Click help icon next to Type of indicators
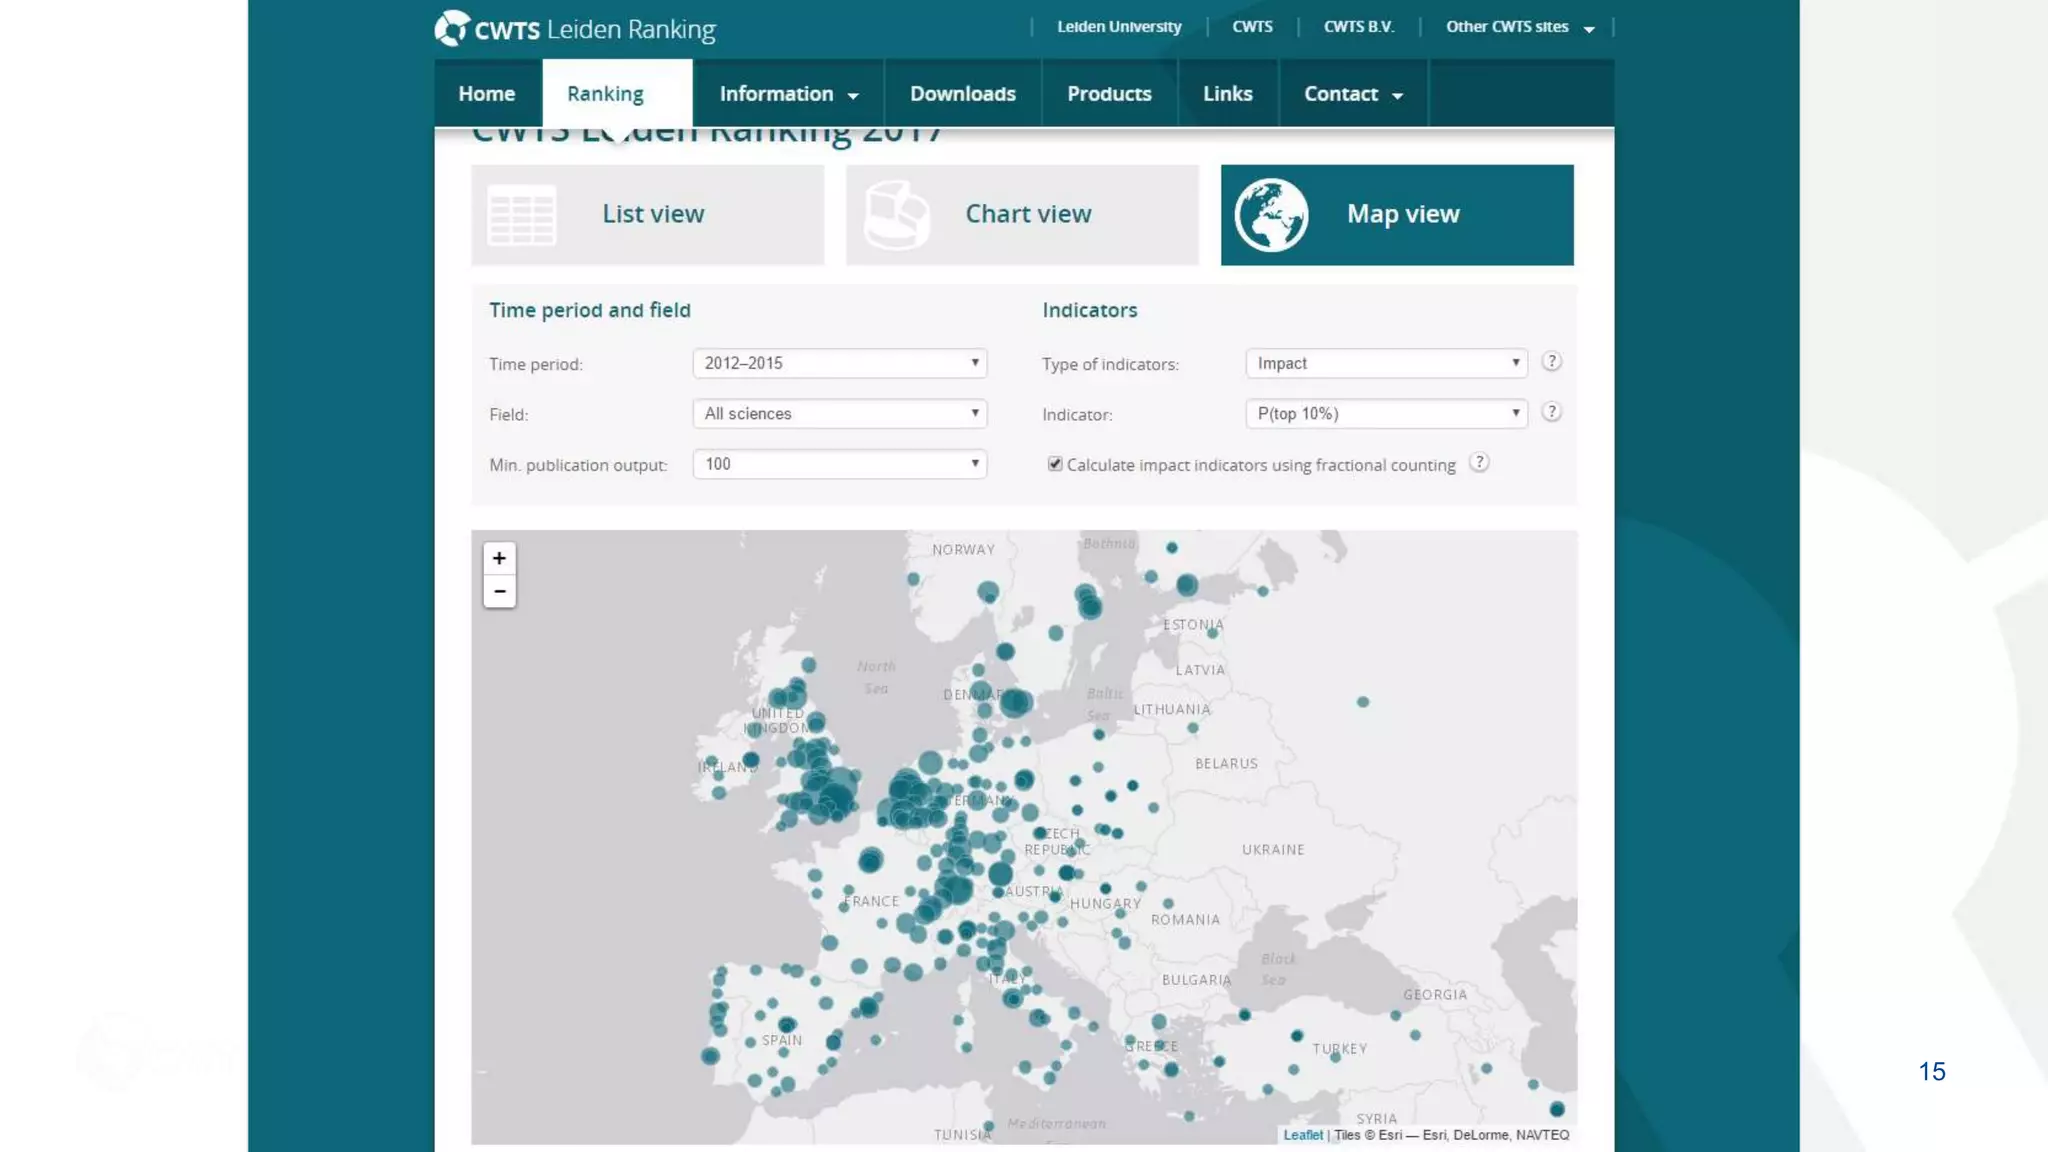 [1551, 362]
